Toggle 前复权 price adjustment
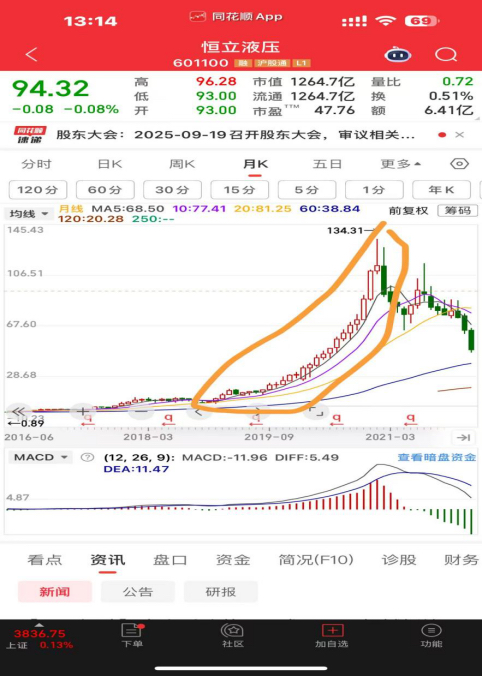The width and height of the screenshot is (482, 676). (x=408, y=211)
